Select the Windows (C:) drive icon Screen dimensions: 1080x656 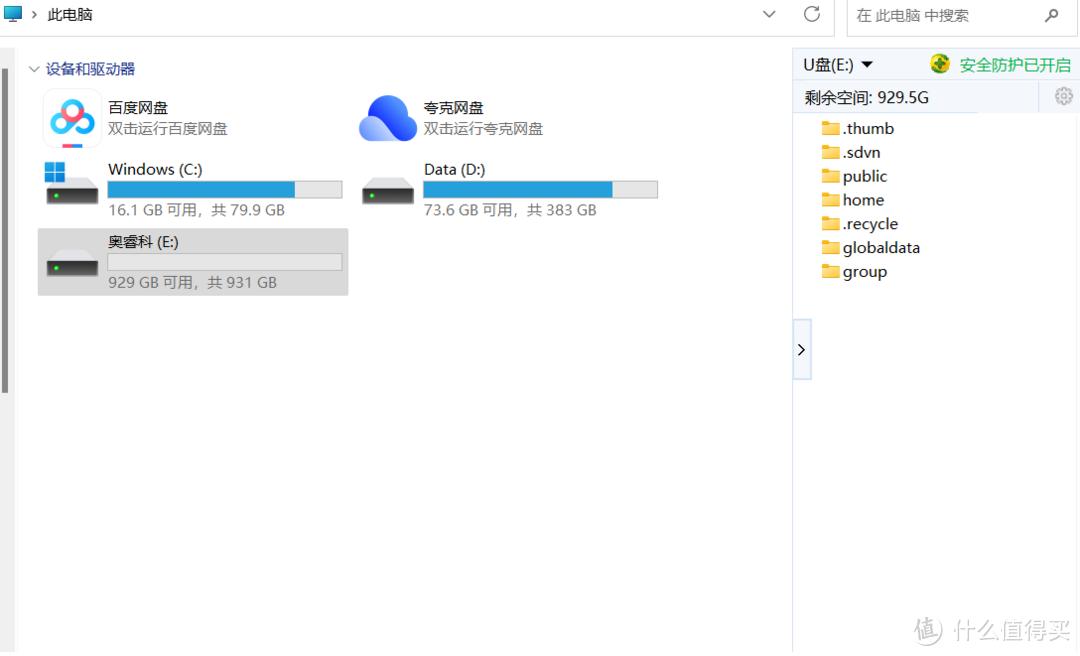(x=72, y=184)
